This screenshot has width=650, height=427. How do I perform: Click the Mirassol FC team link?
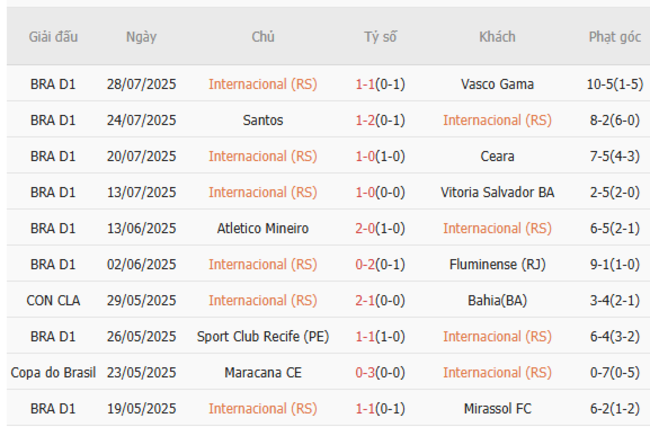(x=497, y=408)
